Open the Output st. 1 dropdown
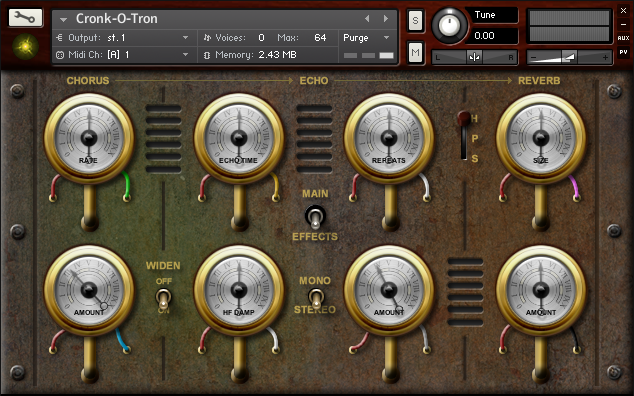The height and width of the screenshot is (396, 634). (126, 38)
